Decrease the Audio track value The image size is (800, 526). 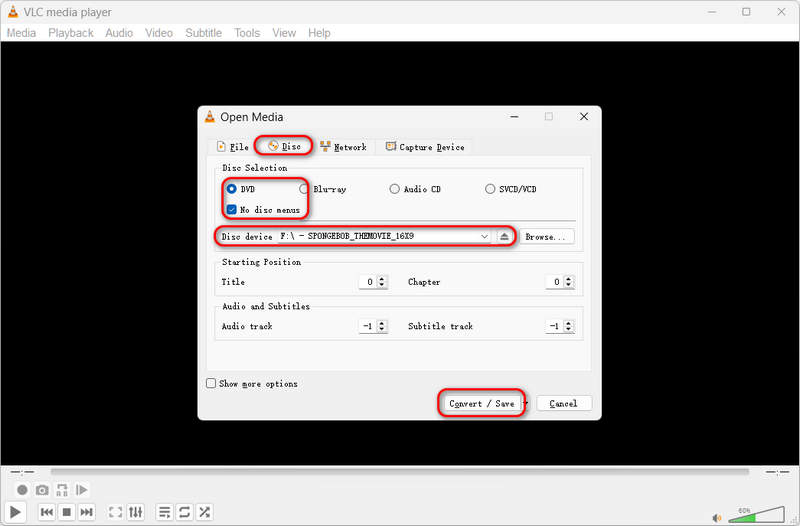(x=382, y=329)
